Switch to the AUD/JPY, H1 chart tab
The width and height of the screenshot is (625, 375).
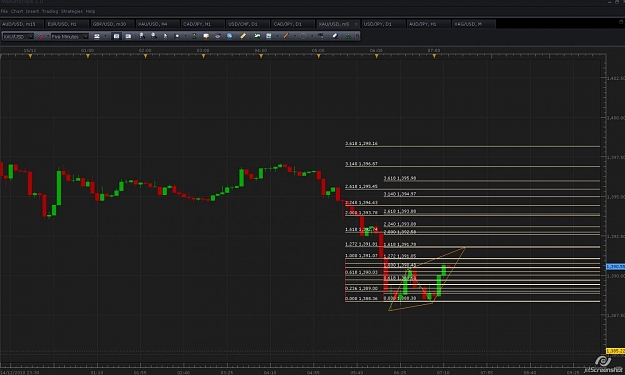tap(428, 24)
